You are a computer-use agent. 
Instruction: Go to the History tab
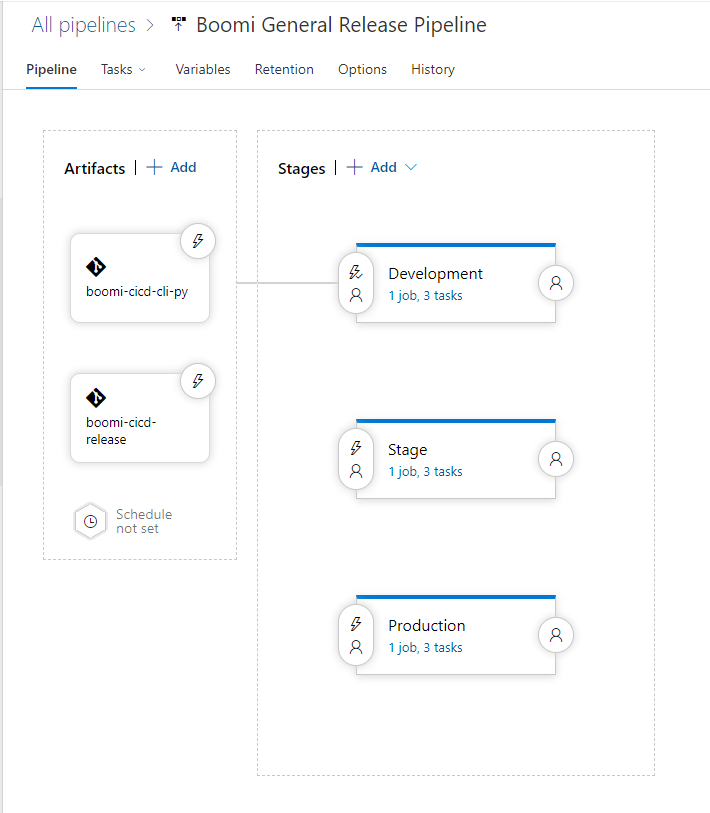click(433, 69)
